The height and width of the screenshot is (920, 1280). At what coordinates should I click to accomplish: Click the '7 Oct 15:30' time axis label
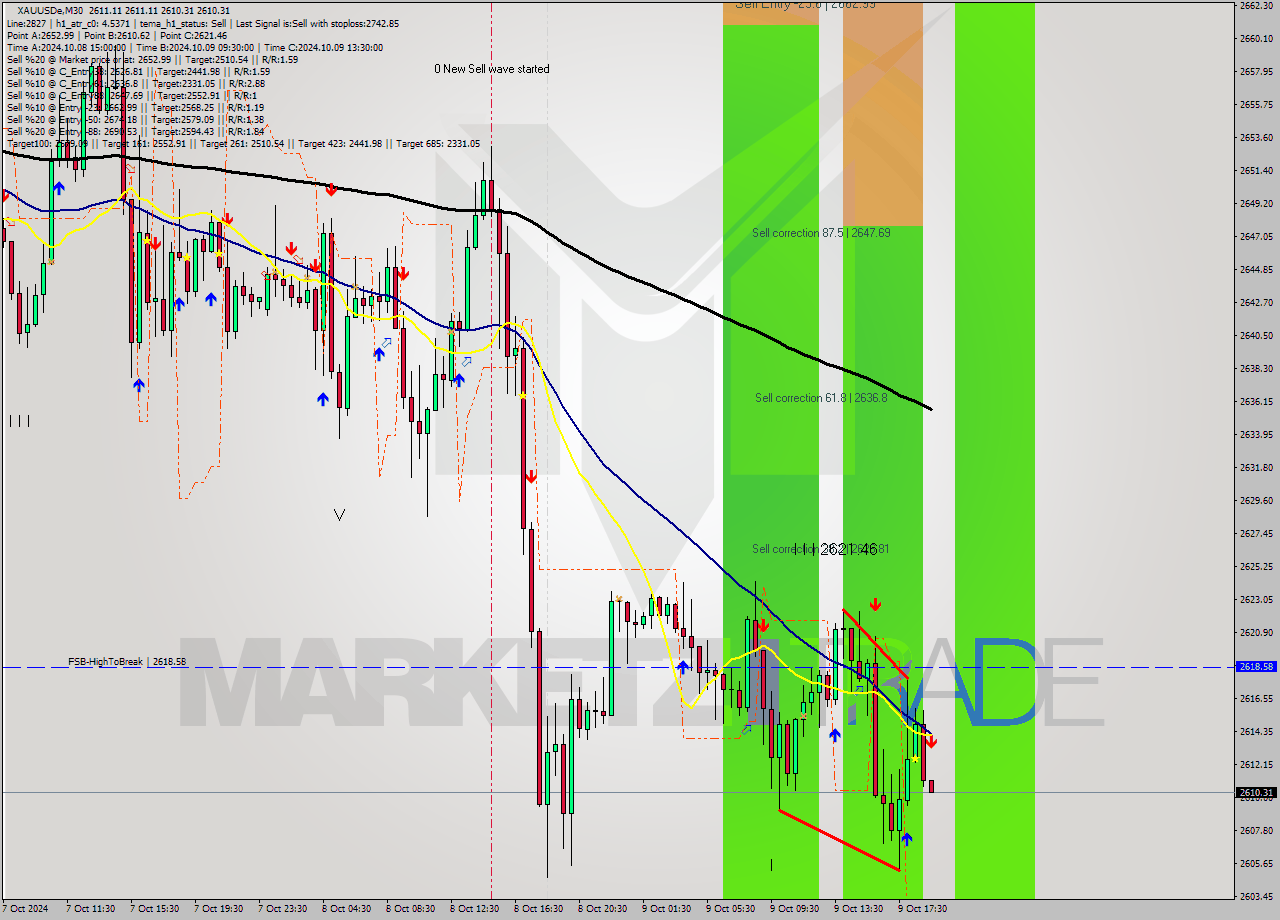coord(154,909)
